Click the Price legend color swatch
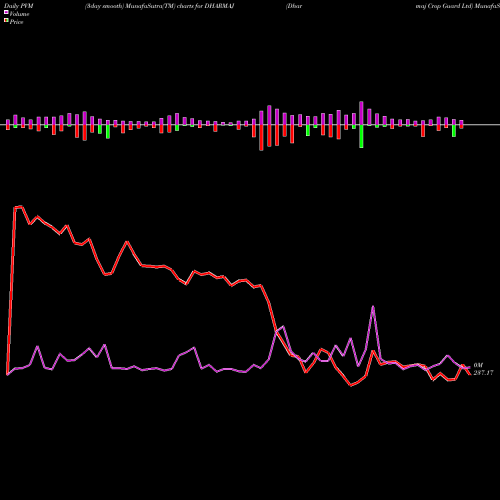 [6, 20]
